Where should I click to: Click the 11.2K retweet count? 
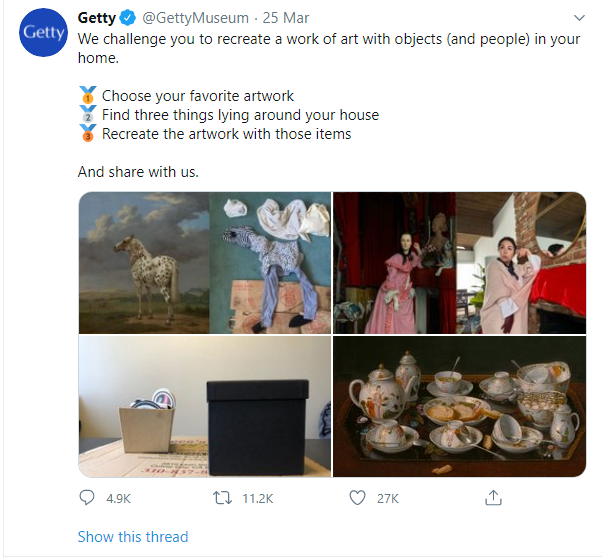tap(258, 497)
